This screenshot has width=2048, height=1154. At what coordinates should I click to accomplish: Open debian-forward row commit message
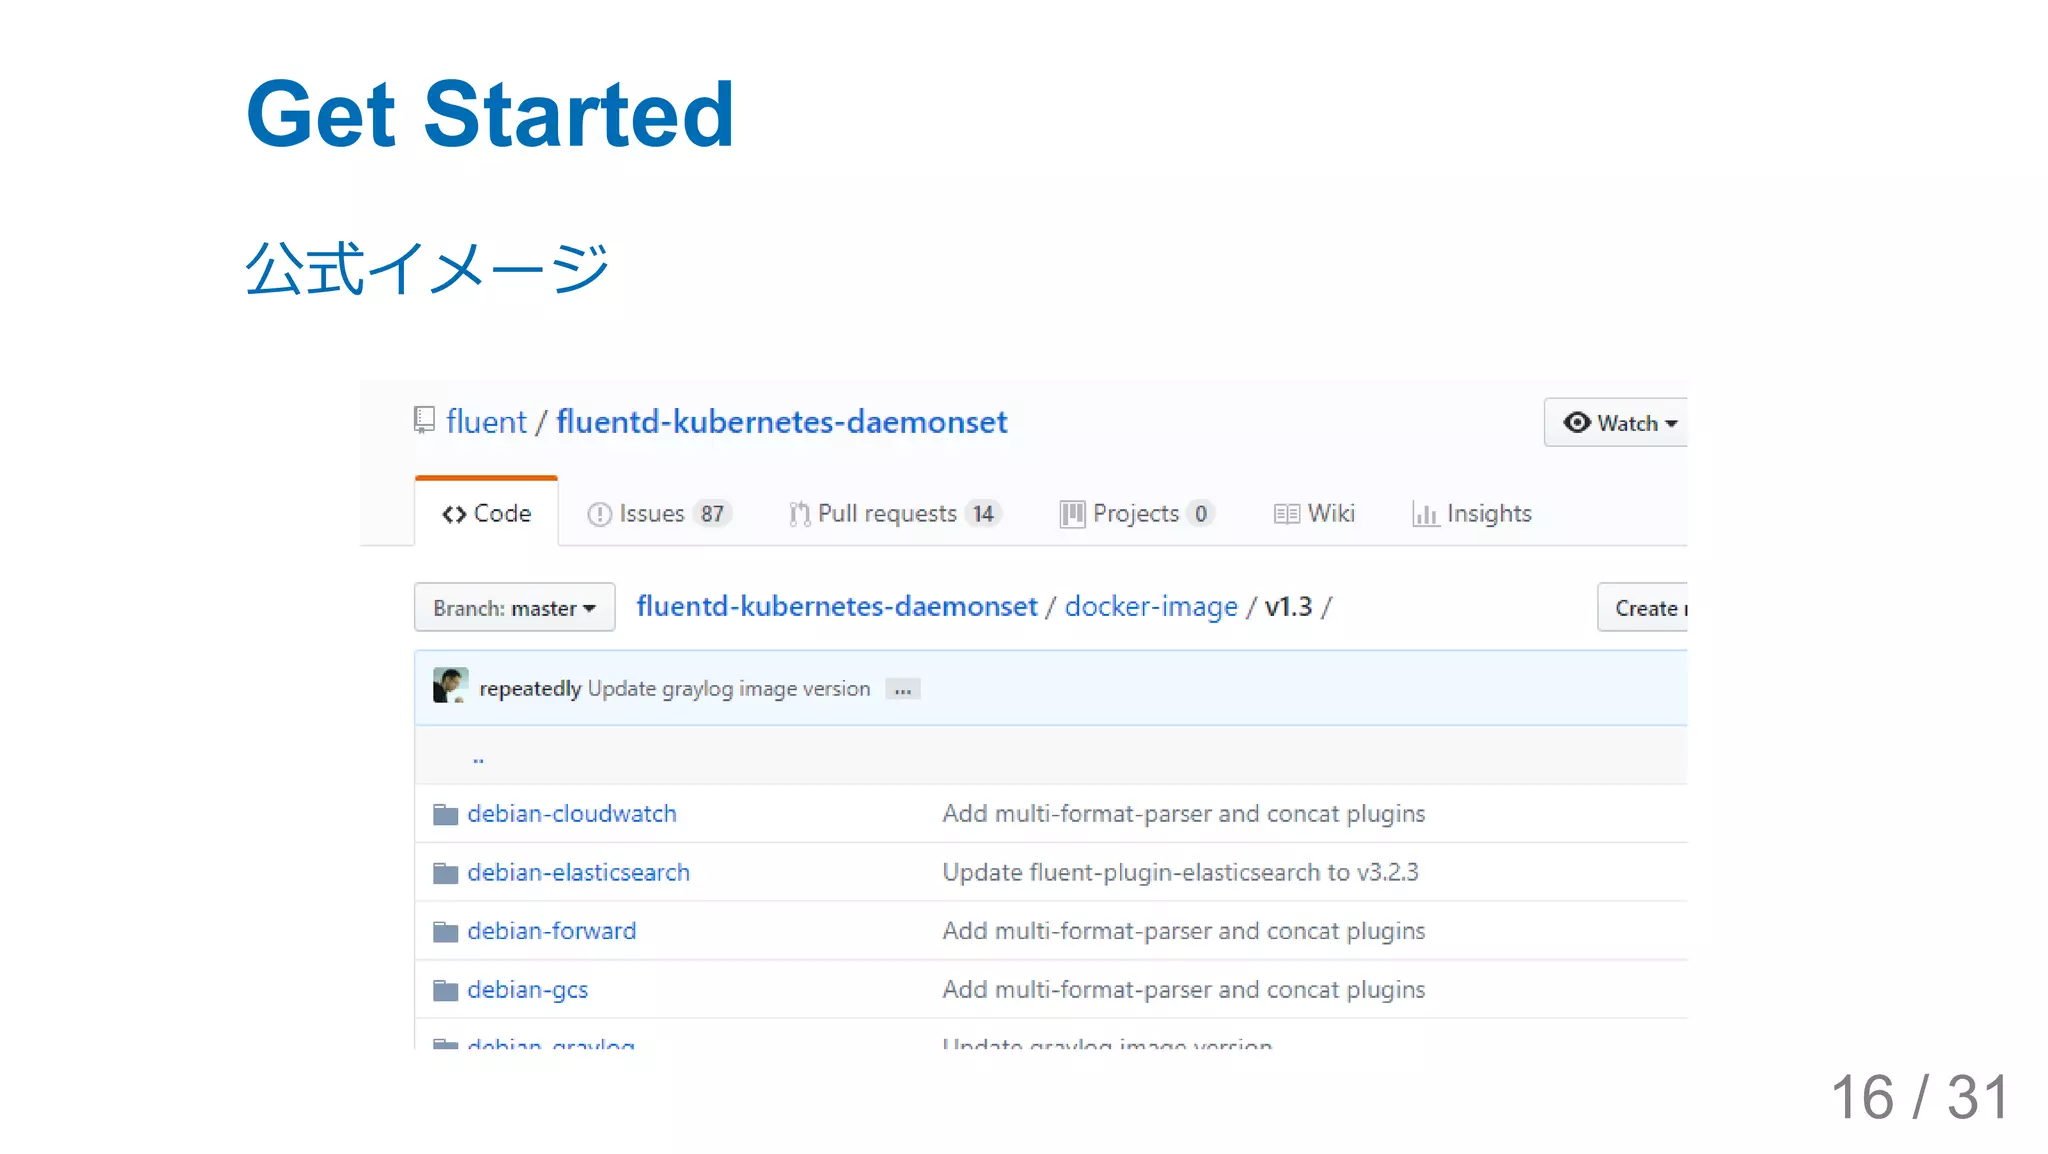(1184, 931)
